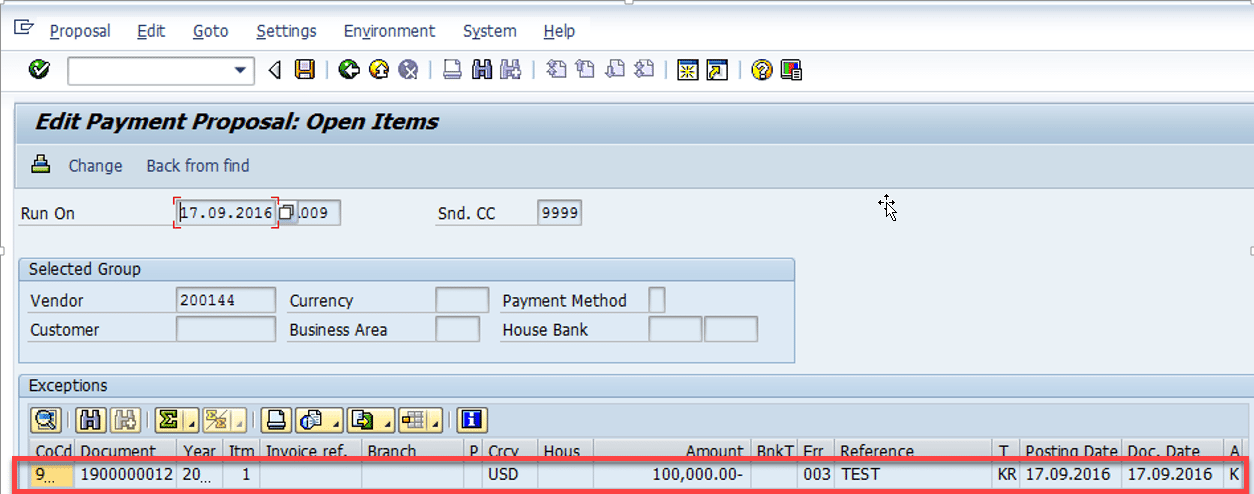Open the Help menu
This screenshot has width=1254, height=494.
[559, 31]
